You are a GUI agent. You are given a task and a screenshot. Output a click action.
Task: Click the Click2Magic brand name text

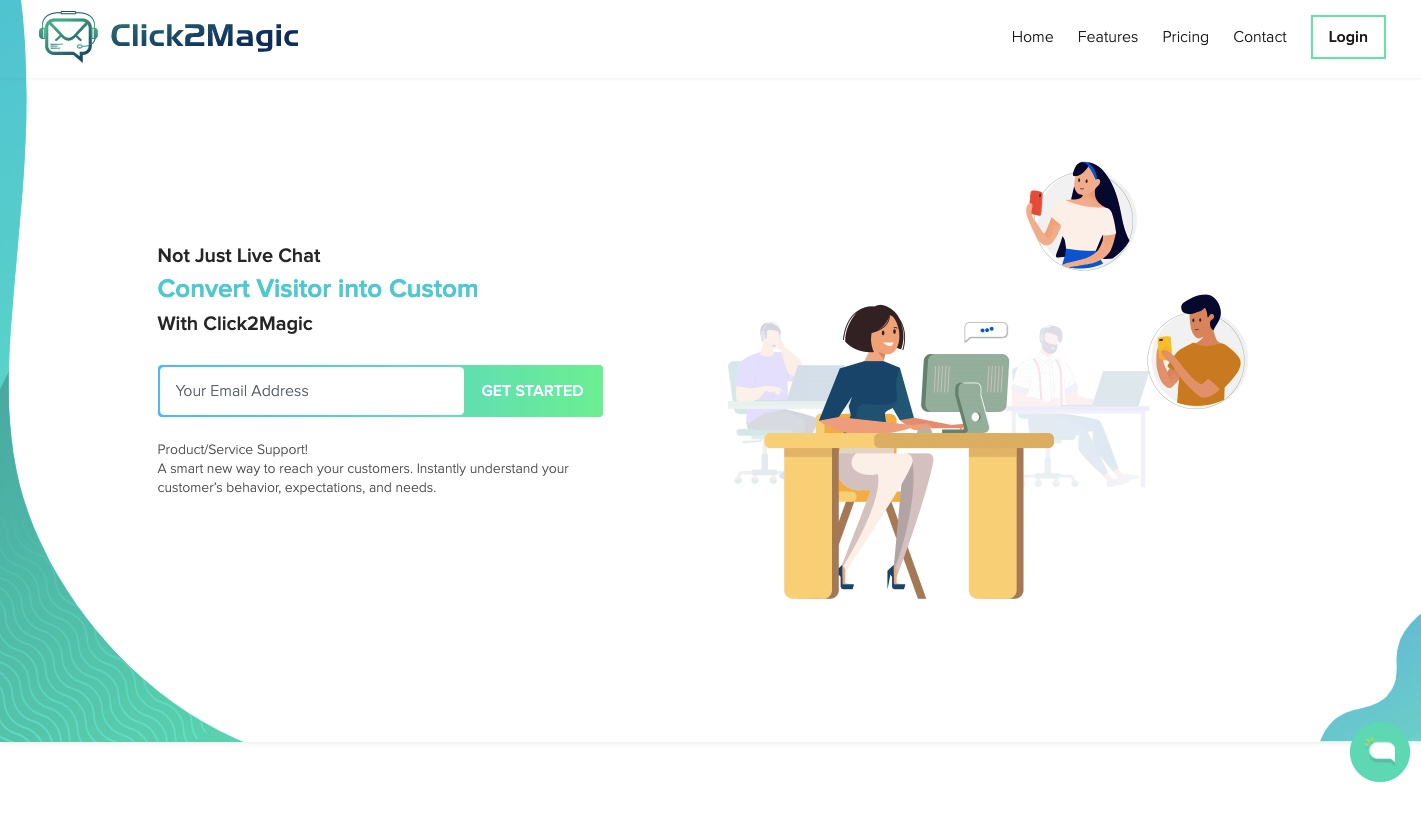(205, 36)
